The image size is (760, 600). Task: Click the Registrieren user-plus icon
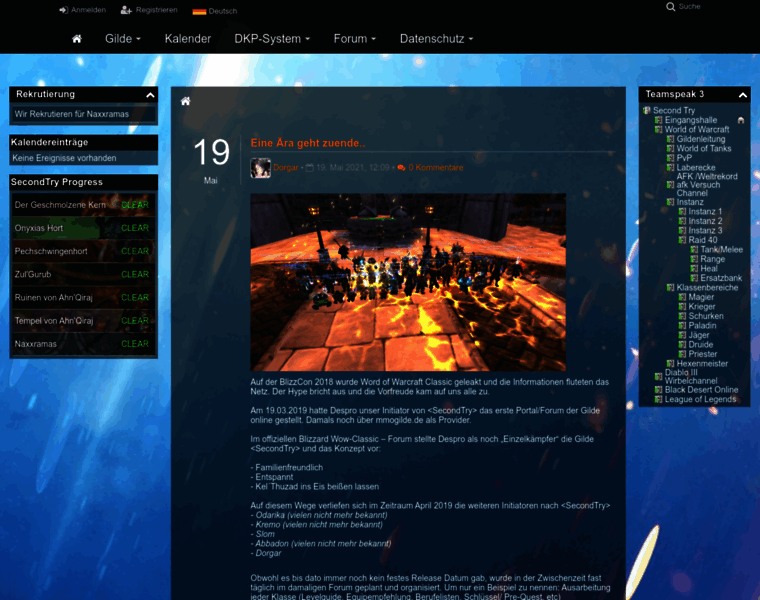(126, 10)
